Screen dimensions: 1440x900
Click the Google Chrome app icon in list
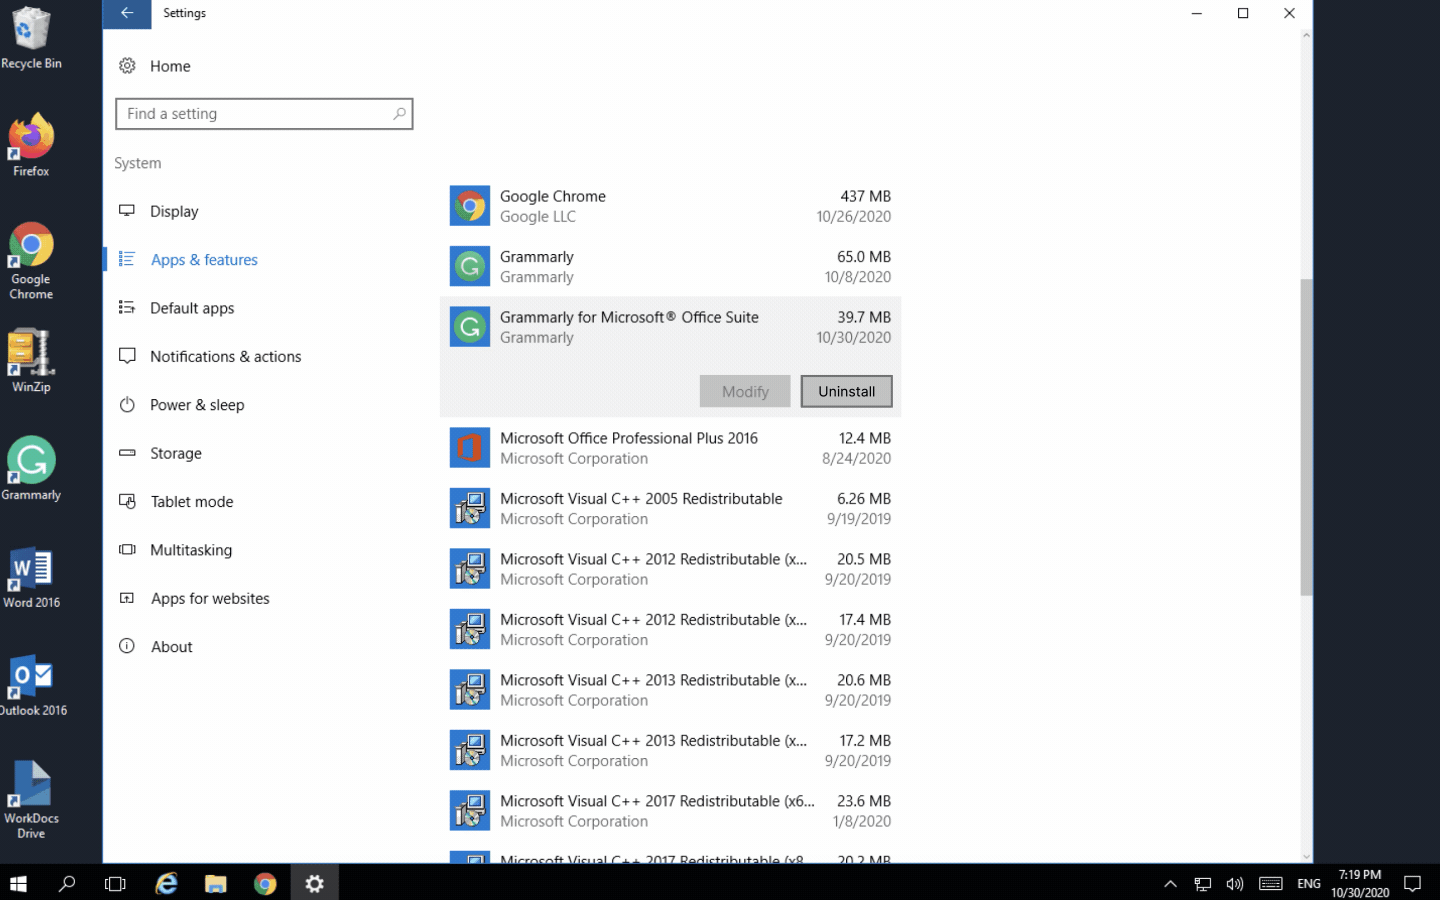click(469, 206)
